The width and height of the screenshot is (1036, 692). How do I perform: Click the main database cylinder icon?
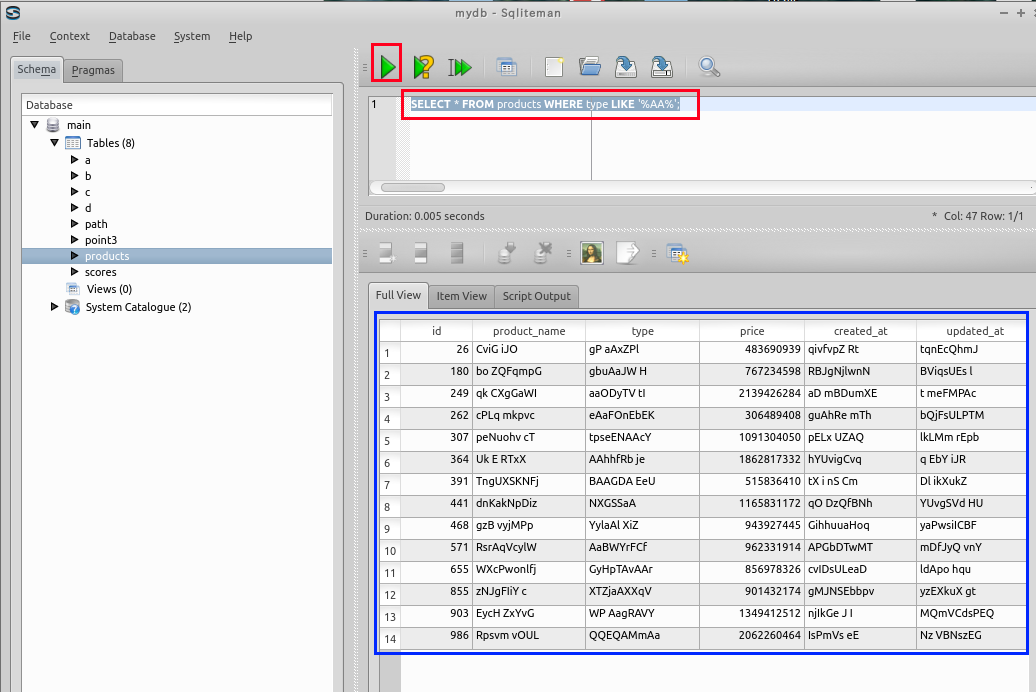click(54, 125)
